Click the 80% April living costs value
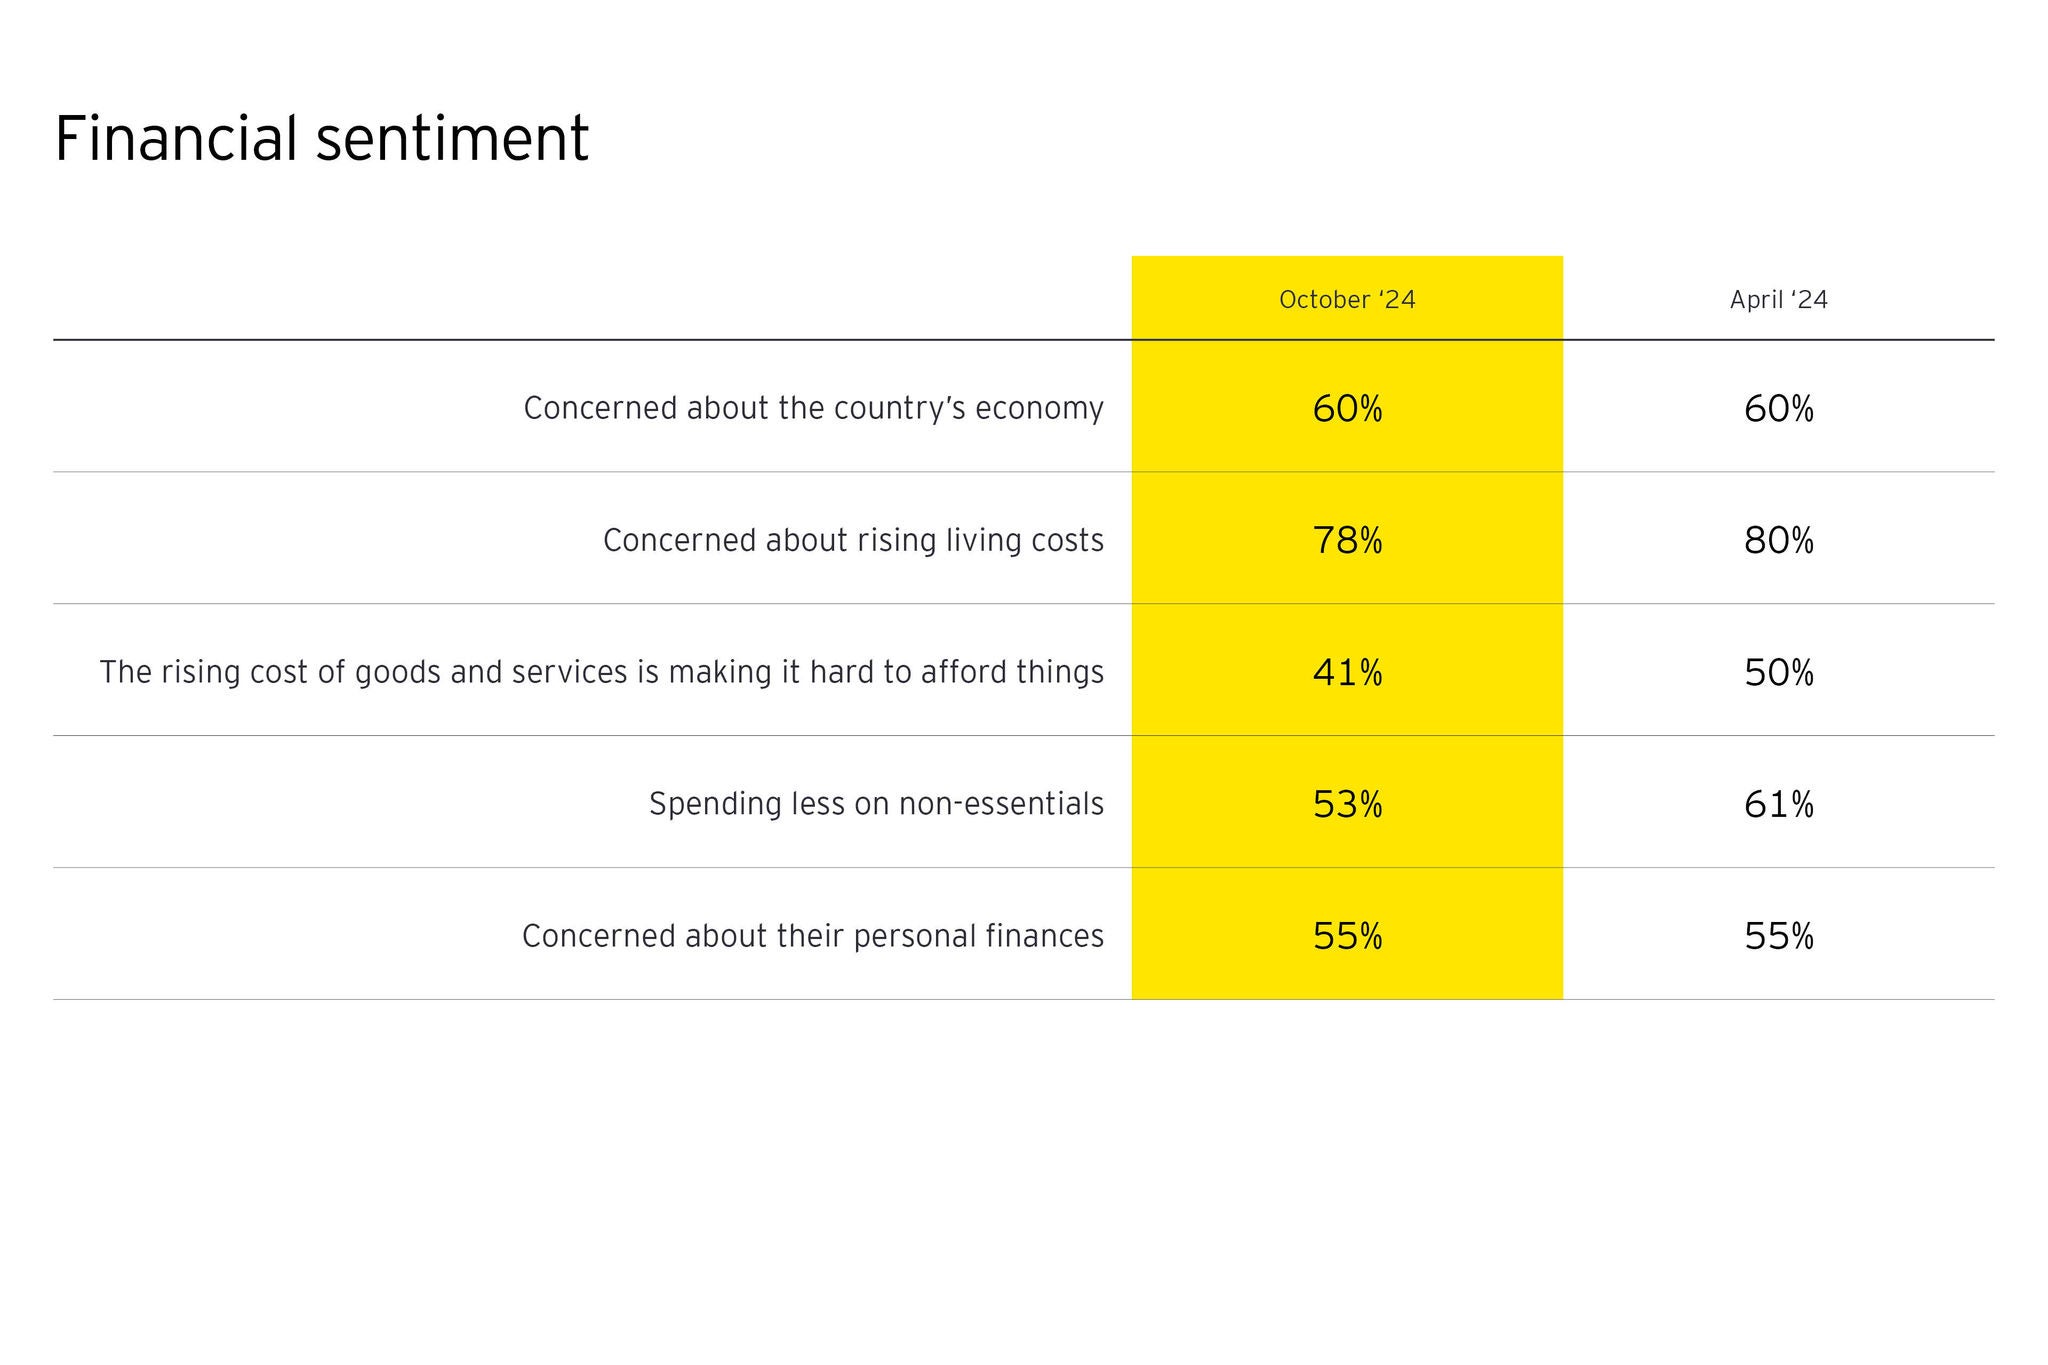The height and width of the screenshot is (1365, 2048). [1778, 540]
